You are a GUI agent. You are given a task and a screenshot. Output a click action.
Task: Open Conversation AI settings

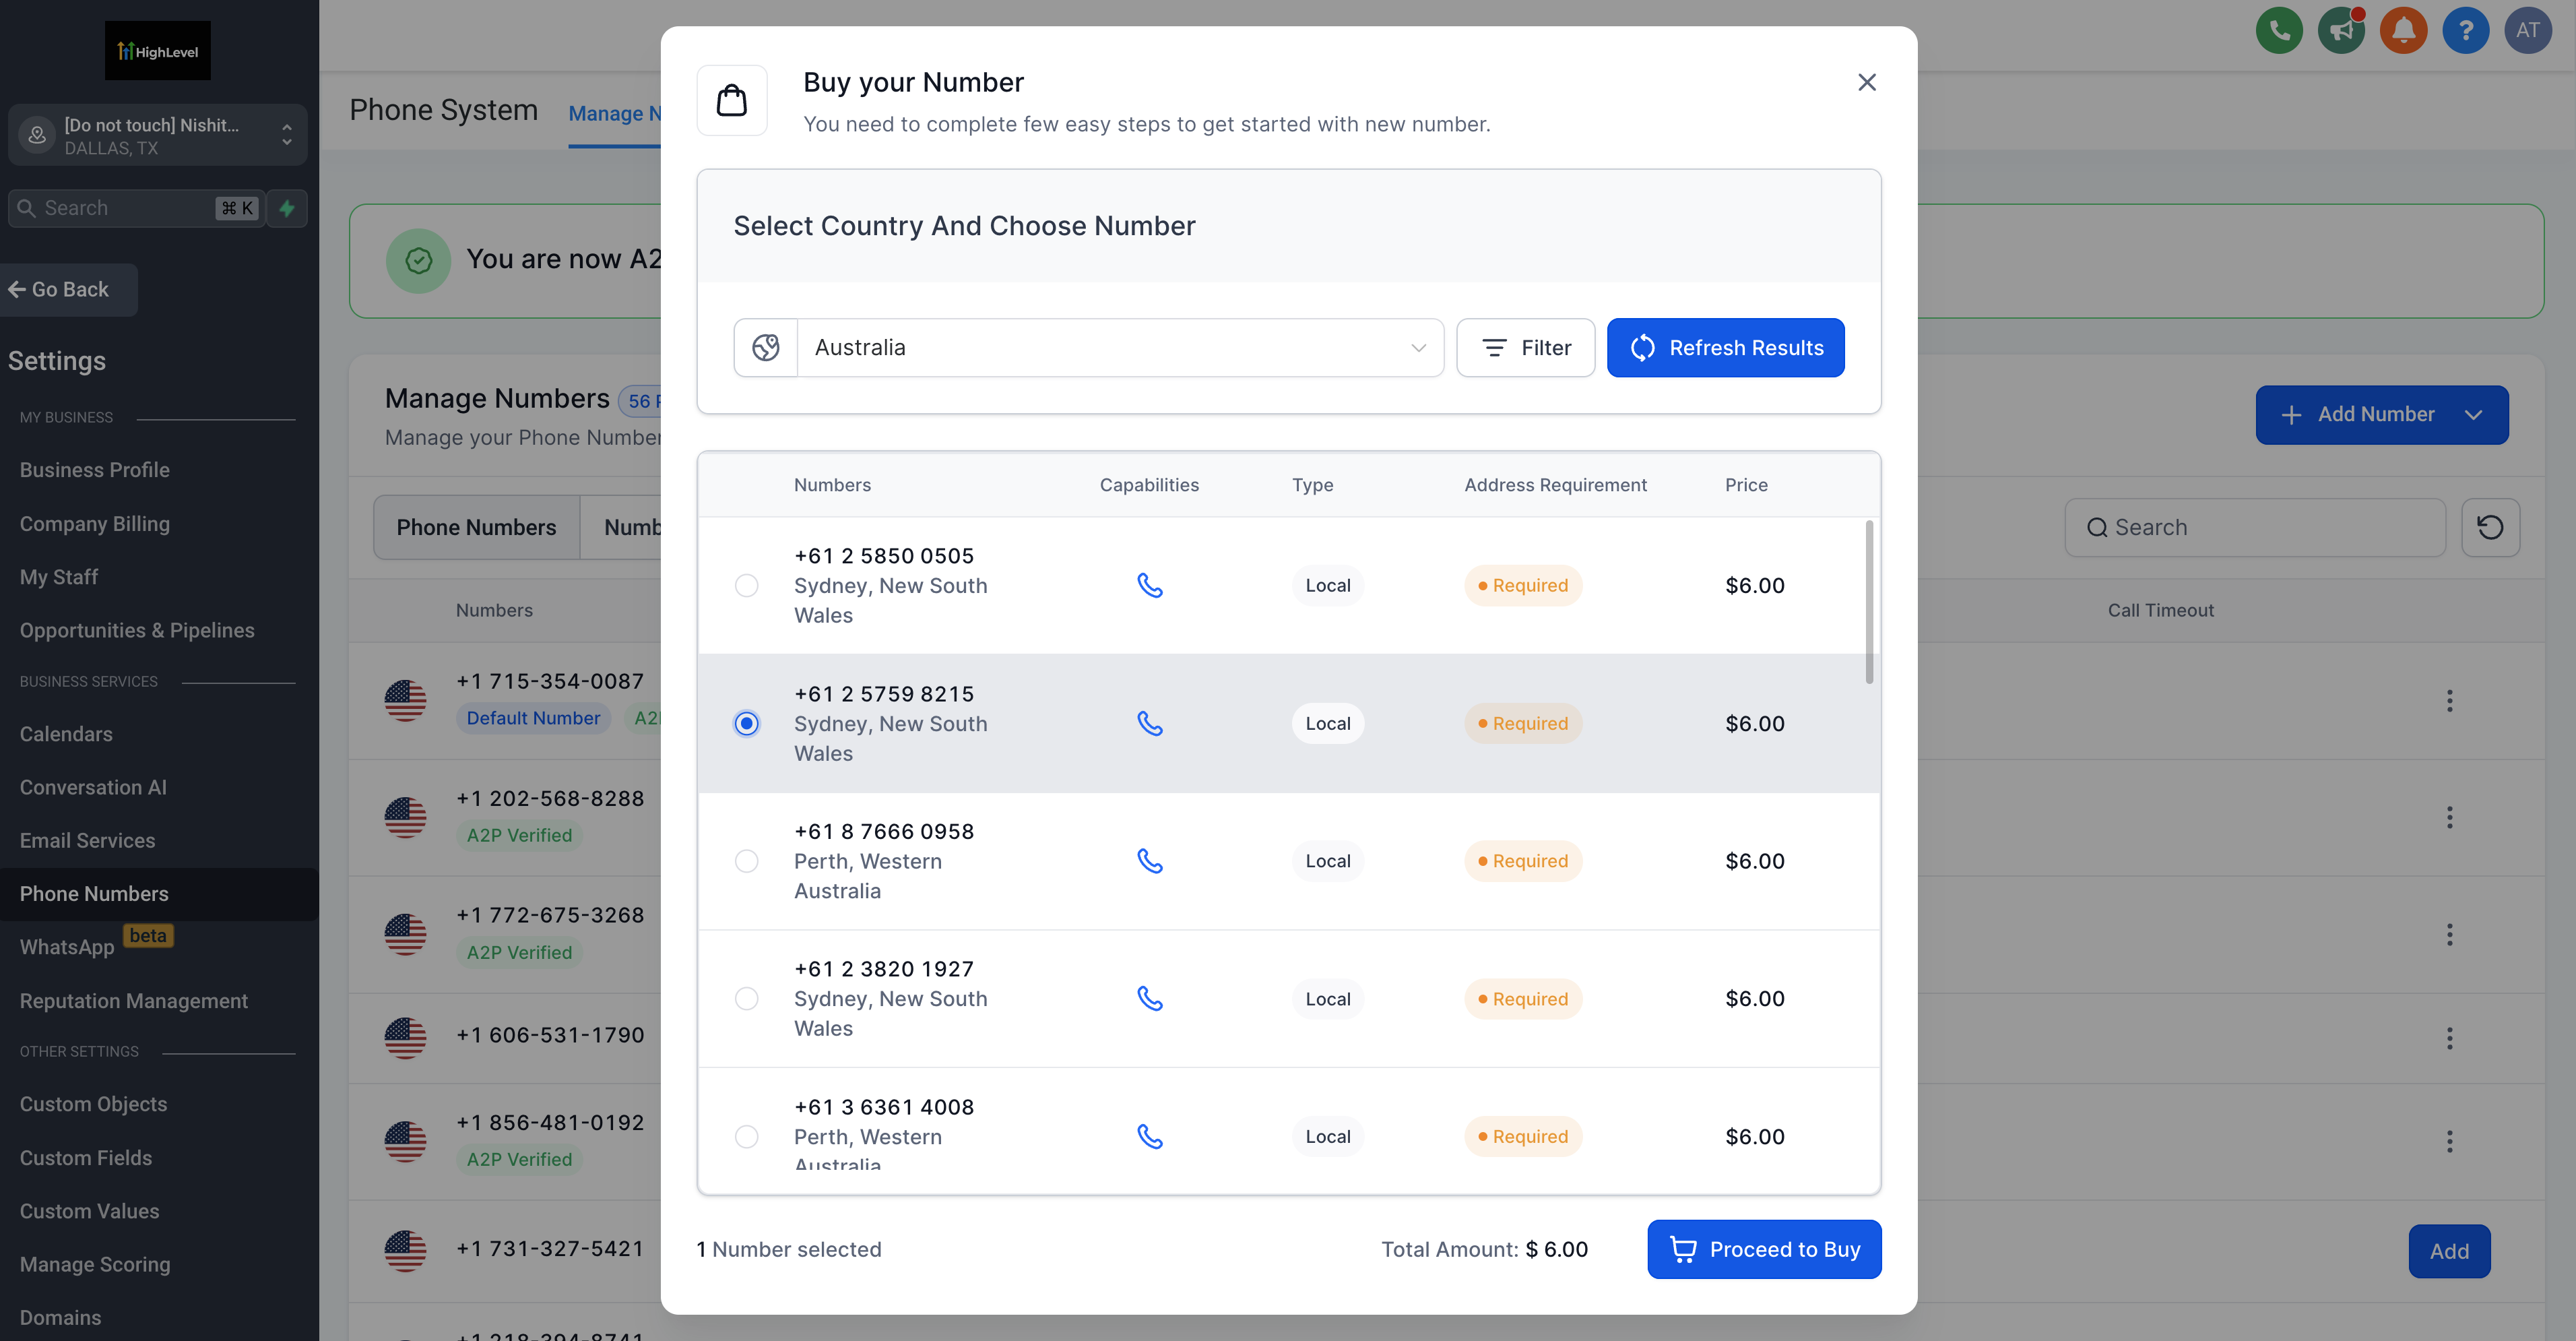93,787
